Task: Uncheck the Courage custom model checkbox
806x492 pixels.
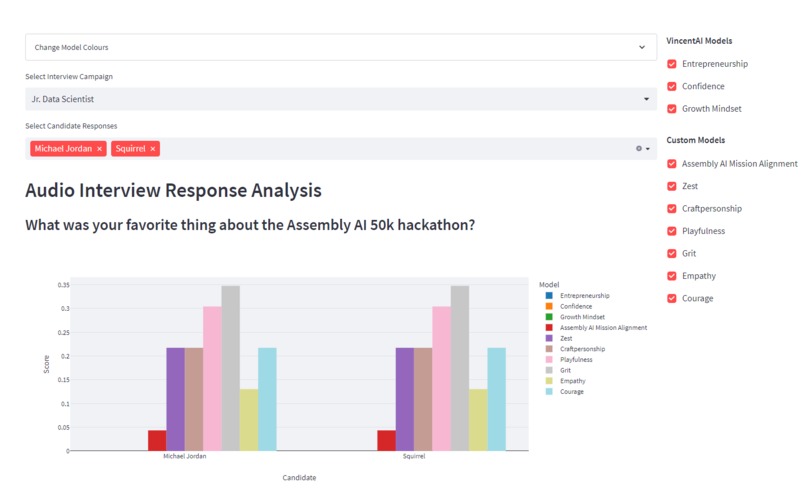Action: (x=672, y=298)
